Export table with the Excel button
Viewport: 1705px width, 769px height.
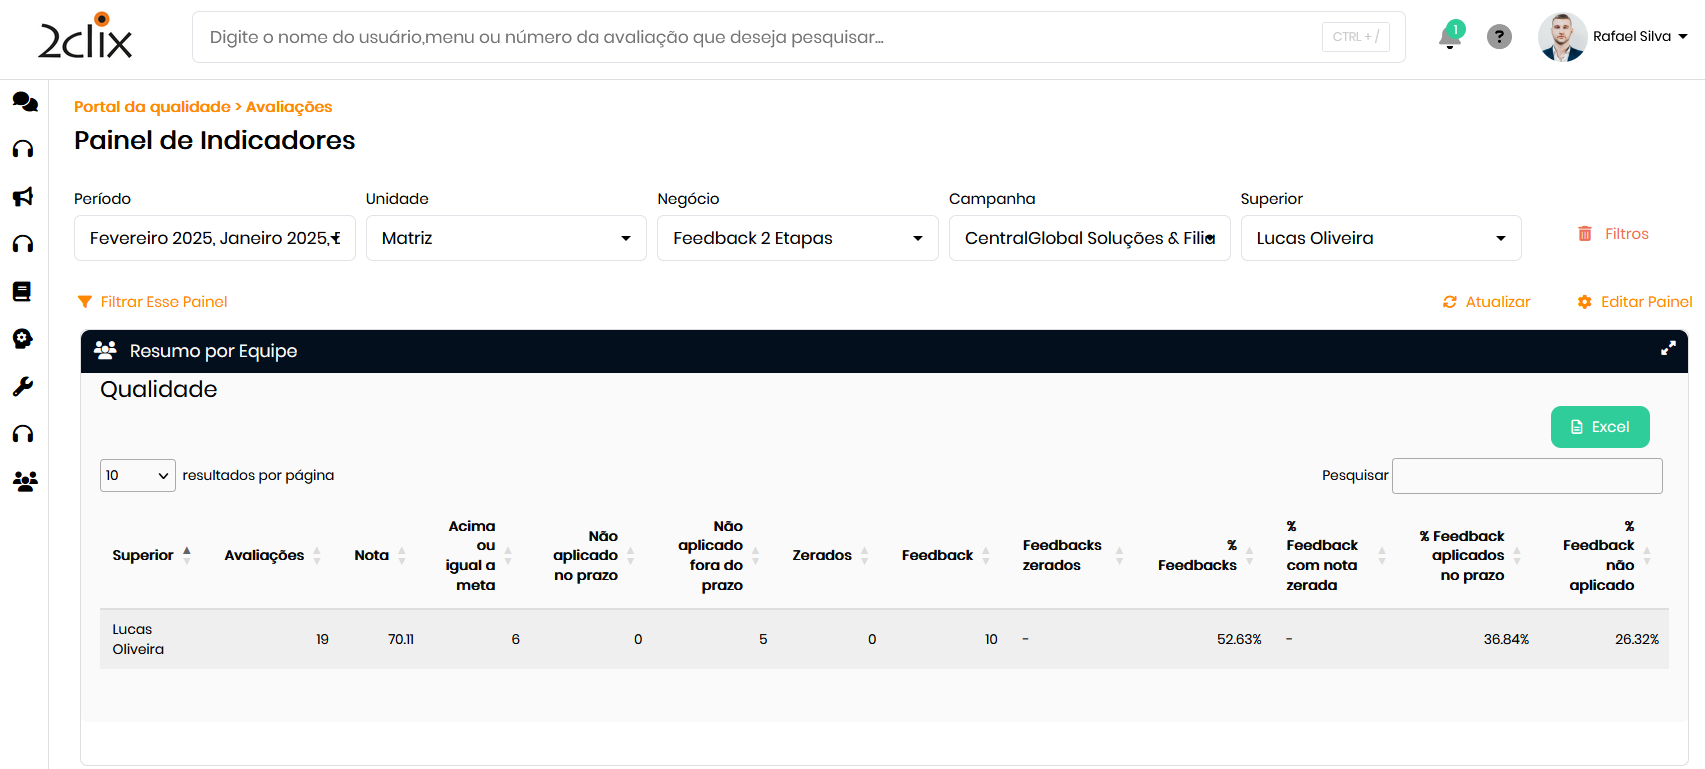pos(1599,427)
